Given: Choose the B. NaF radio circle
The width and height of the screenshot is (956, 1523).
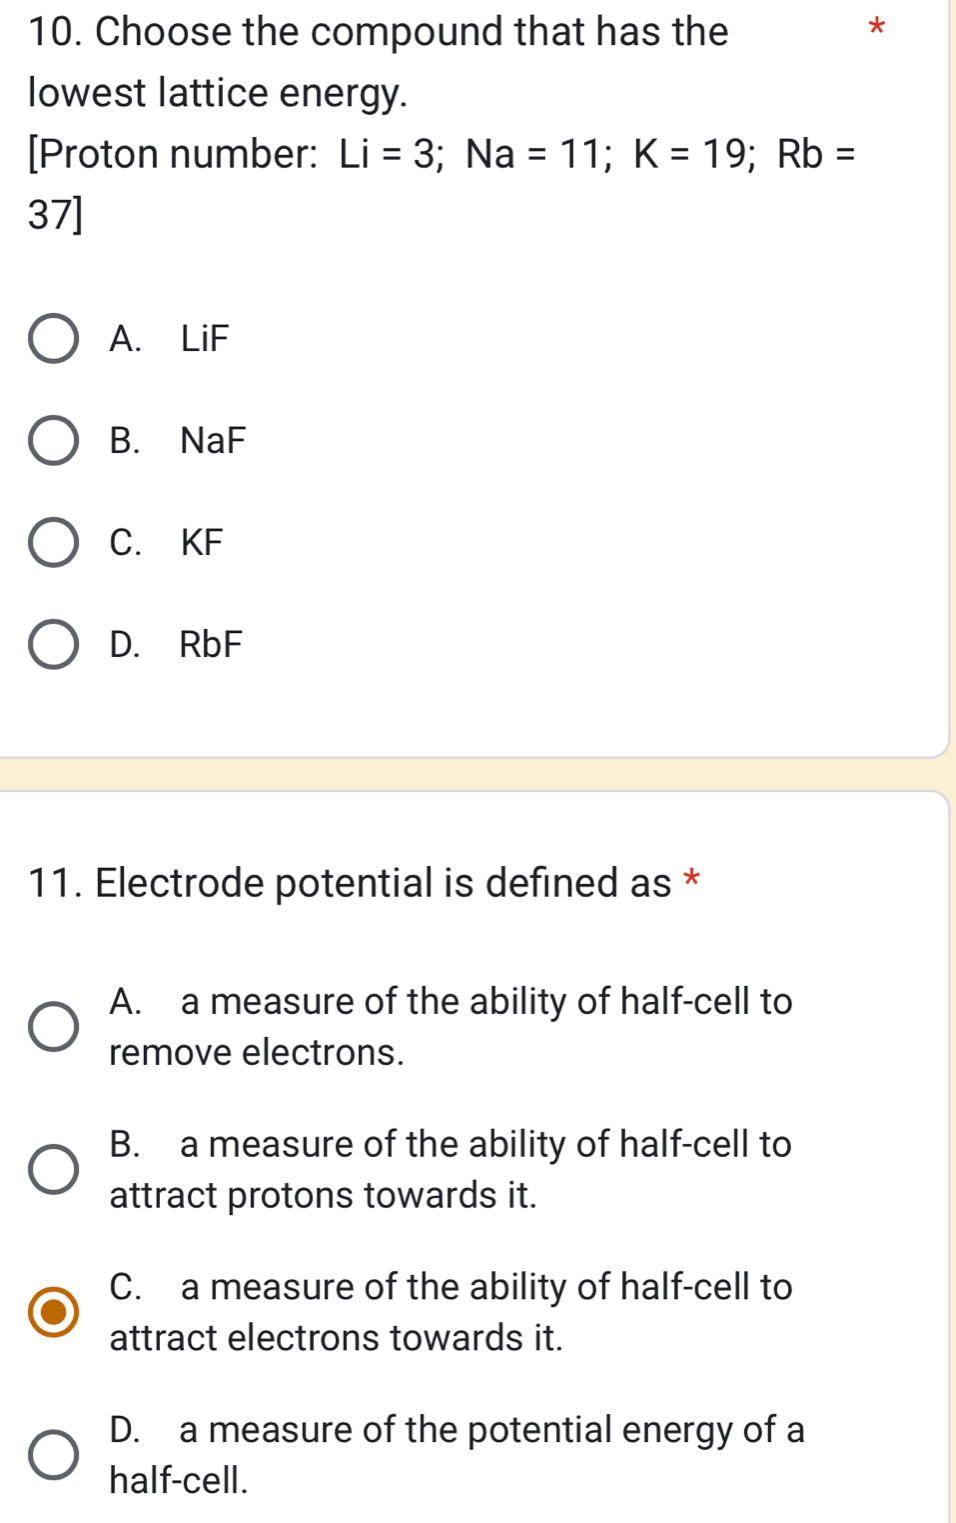Looking at the screenshot, I should point(53,441).
